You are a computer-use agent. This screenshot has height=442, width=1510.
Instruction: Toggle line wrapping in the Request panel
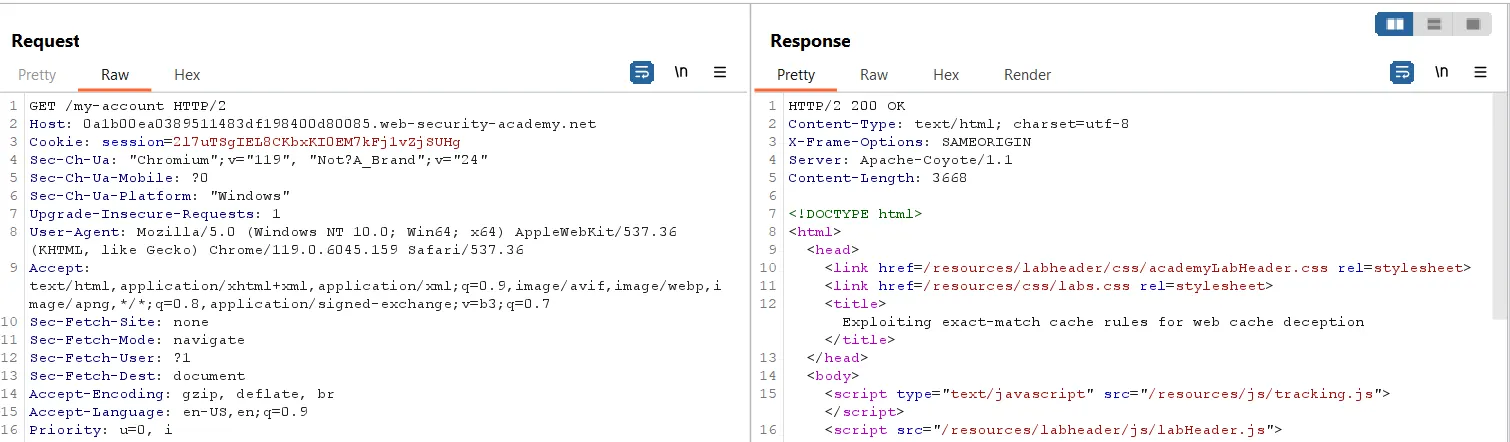pyautogui.click(x=642, y=72)
